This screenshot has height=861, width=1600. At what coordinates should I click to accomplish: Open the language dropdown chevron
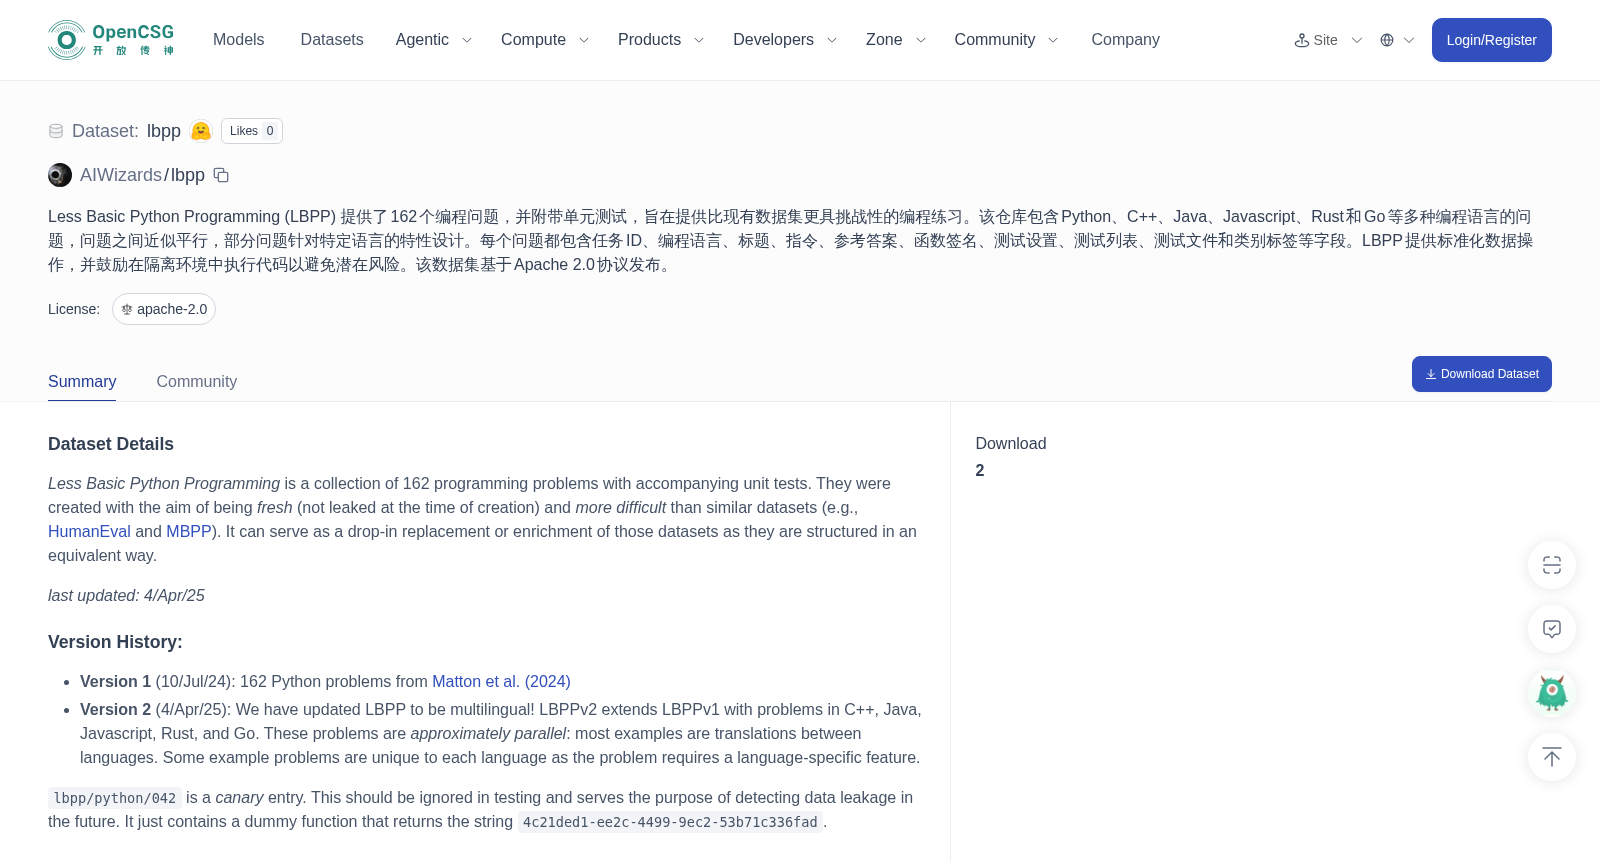[1409, 40]
